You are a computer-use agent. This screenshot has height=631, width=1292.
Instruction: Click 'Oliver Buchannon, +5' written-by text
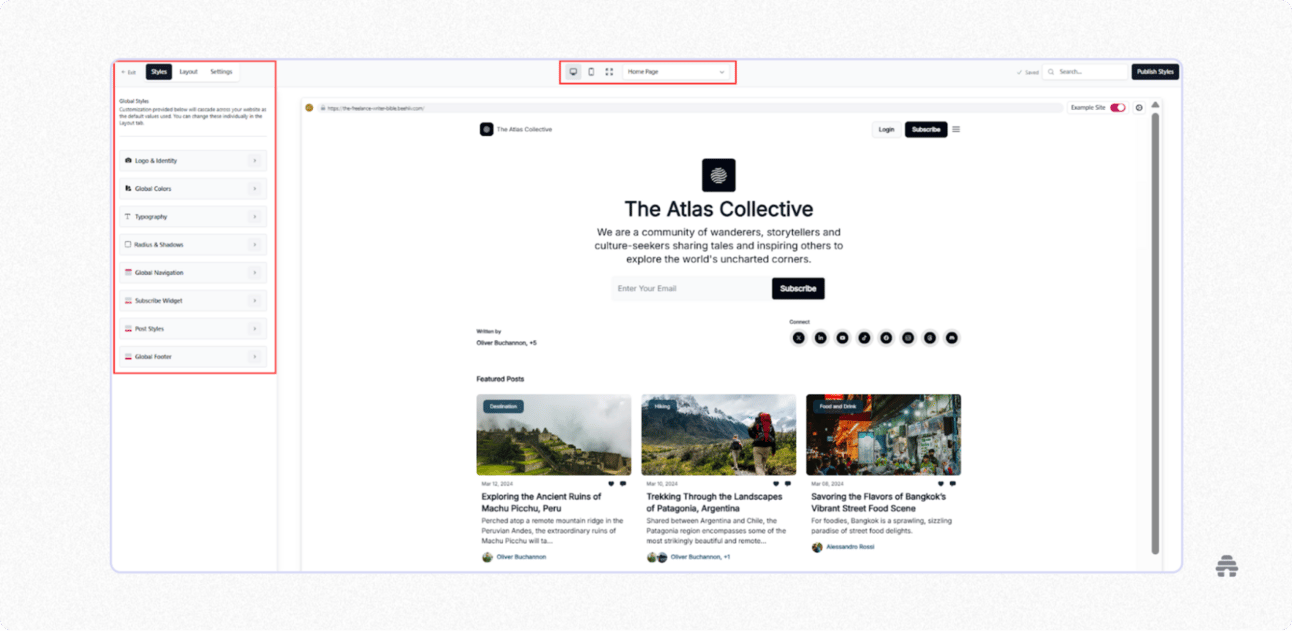tap(507, 343)
